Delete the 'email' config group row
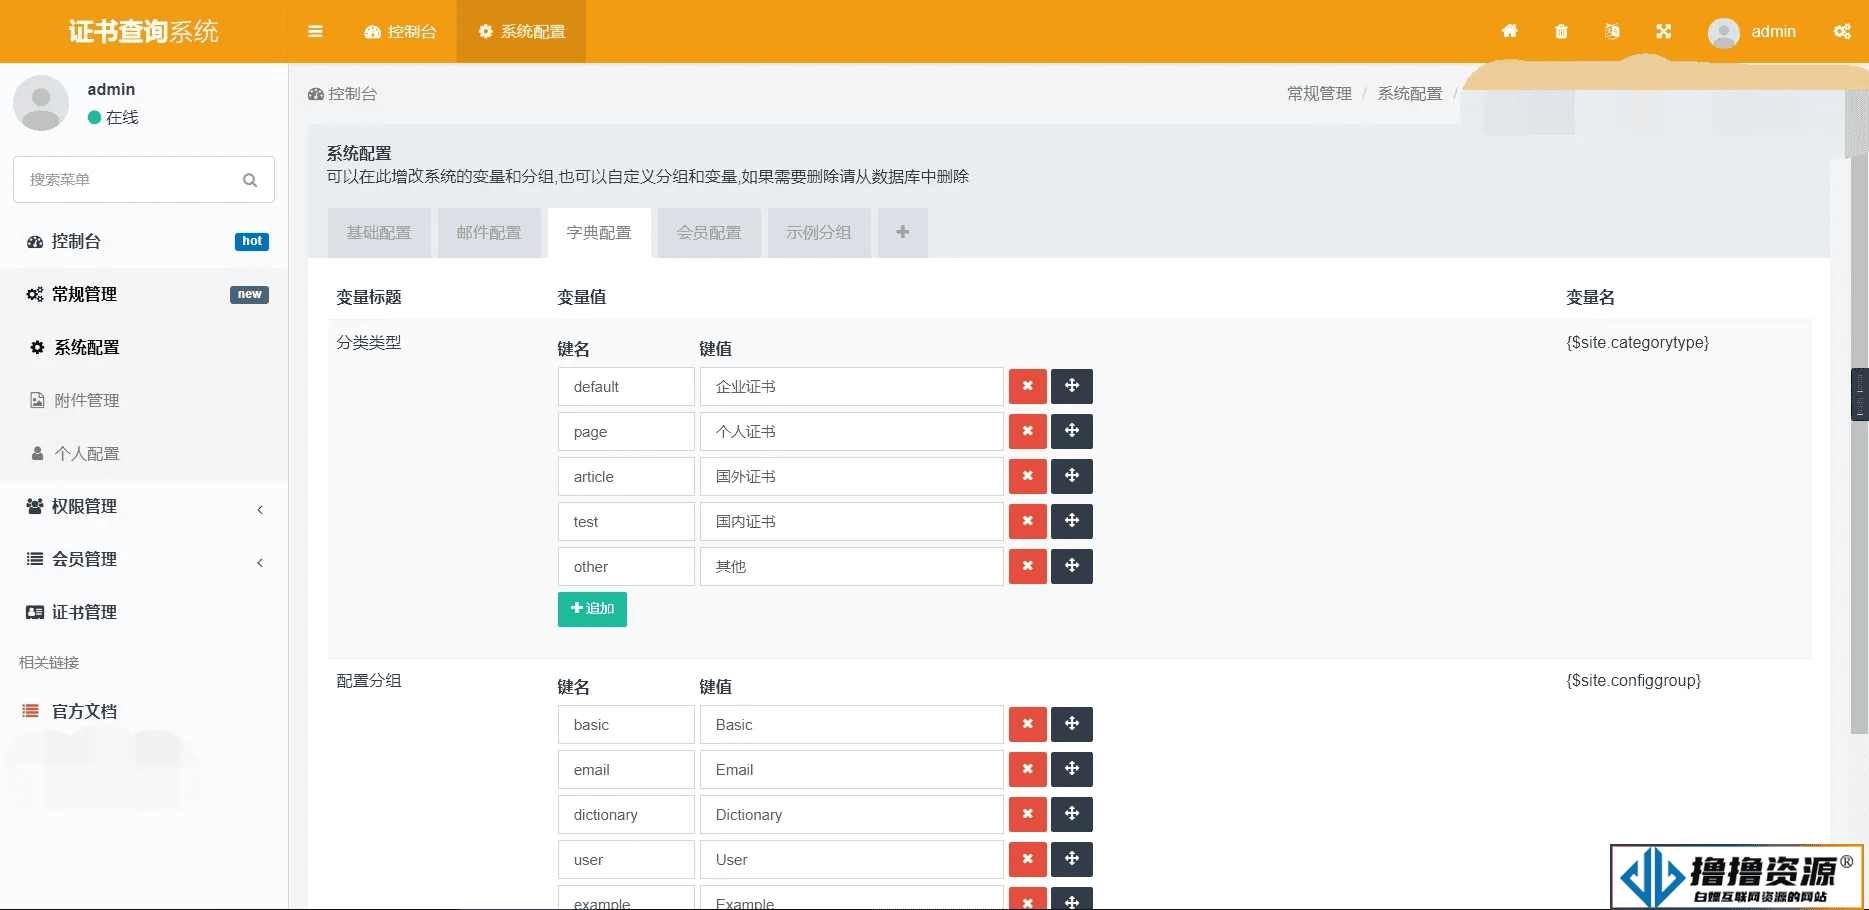 pyautogui.click(x=1028, y=769)
